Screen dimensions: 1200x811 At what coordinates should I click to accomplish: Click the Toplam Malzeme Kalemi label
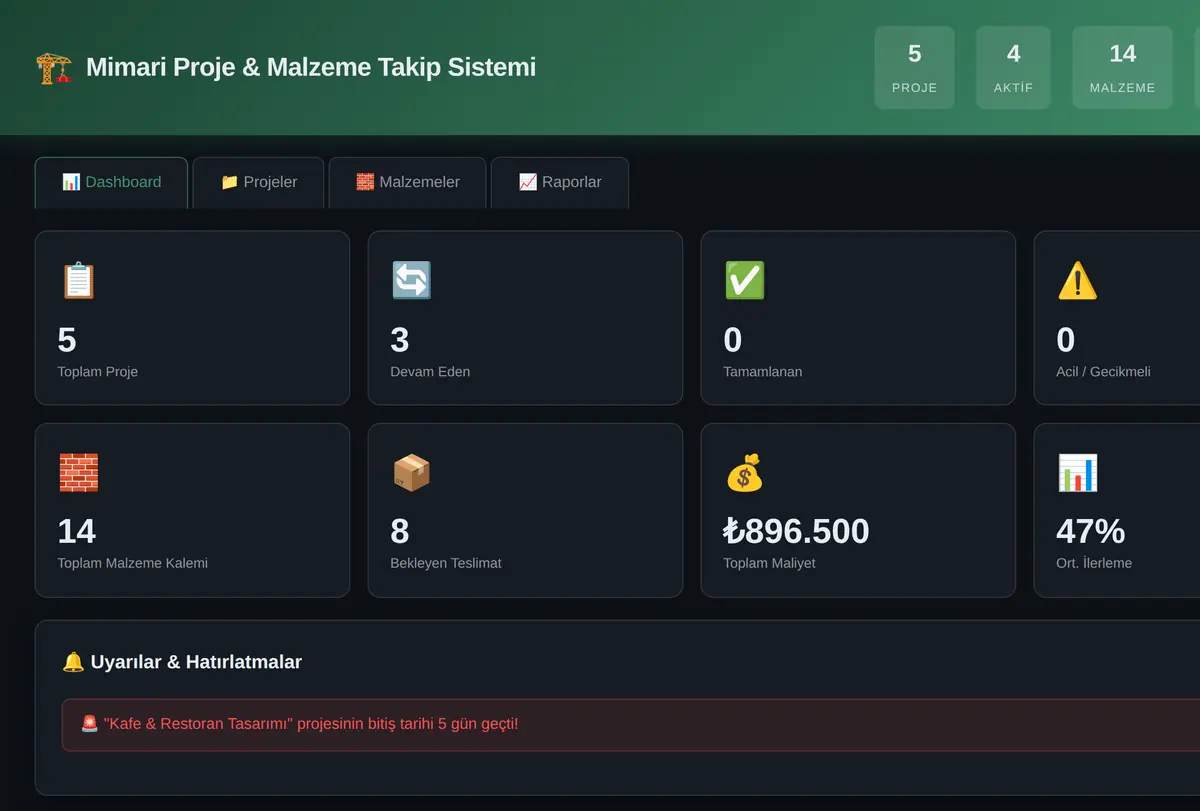(133, 563)
